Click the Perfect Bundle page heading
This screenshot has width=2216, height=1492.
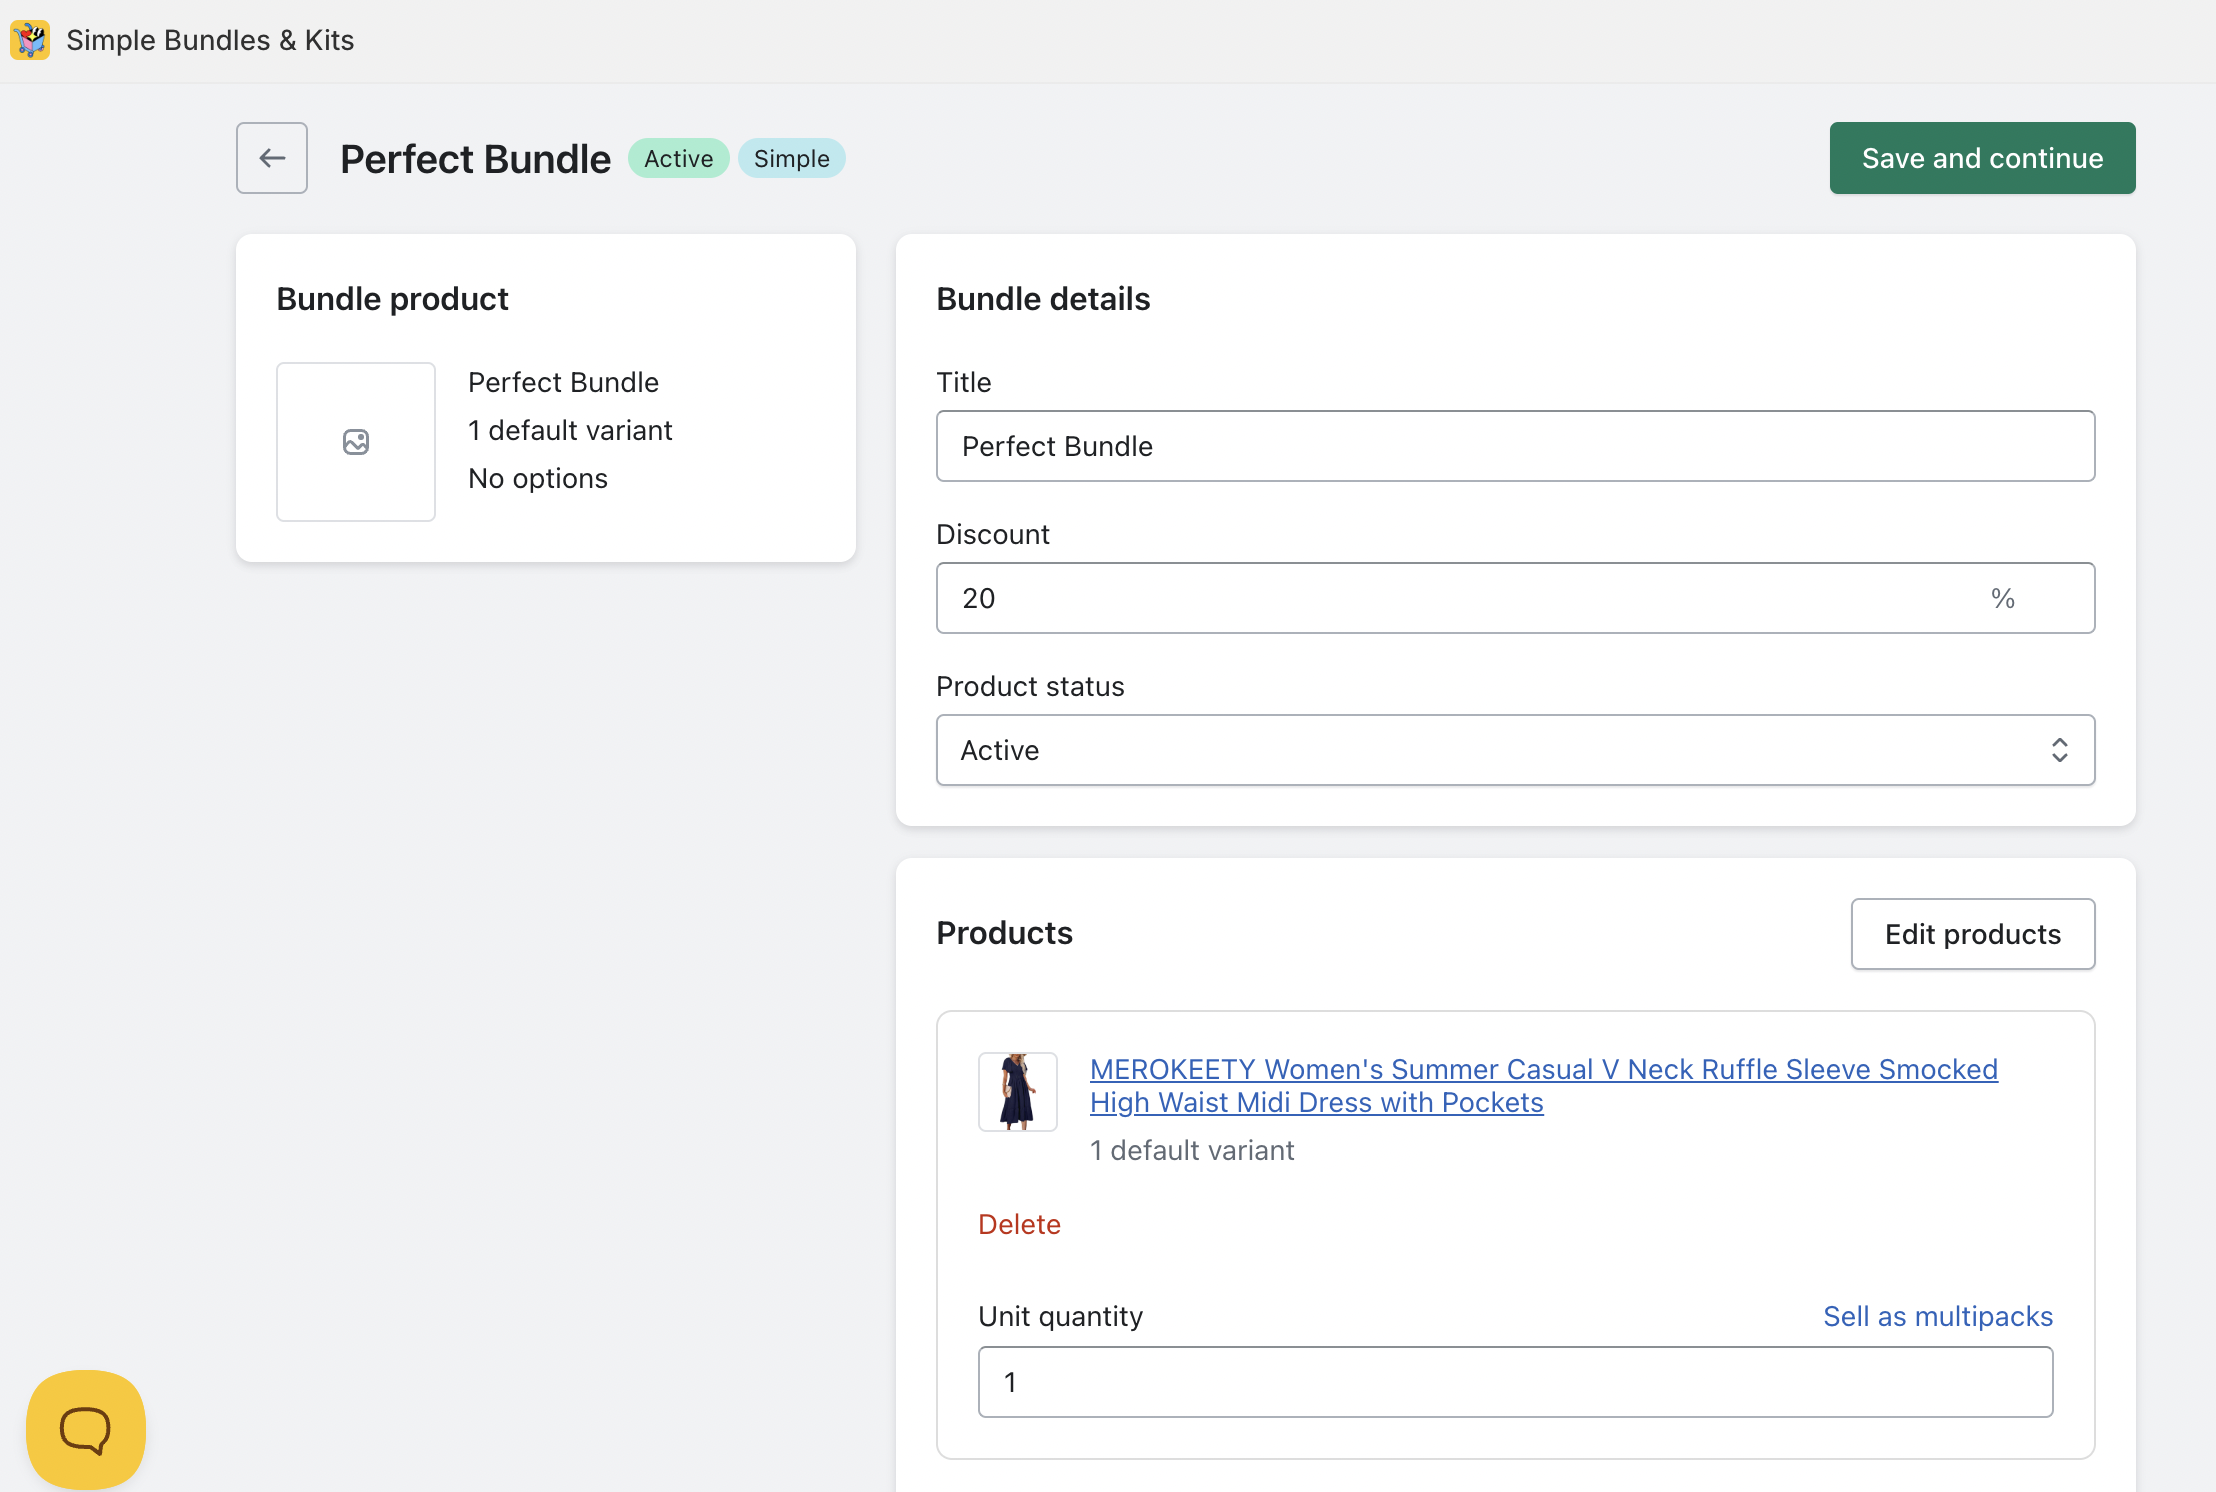475,159
